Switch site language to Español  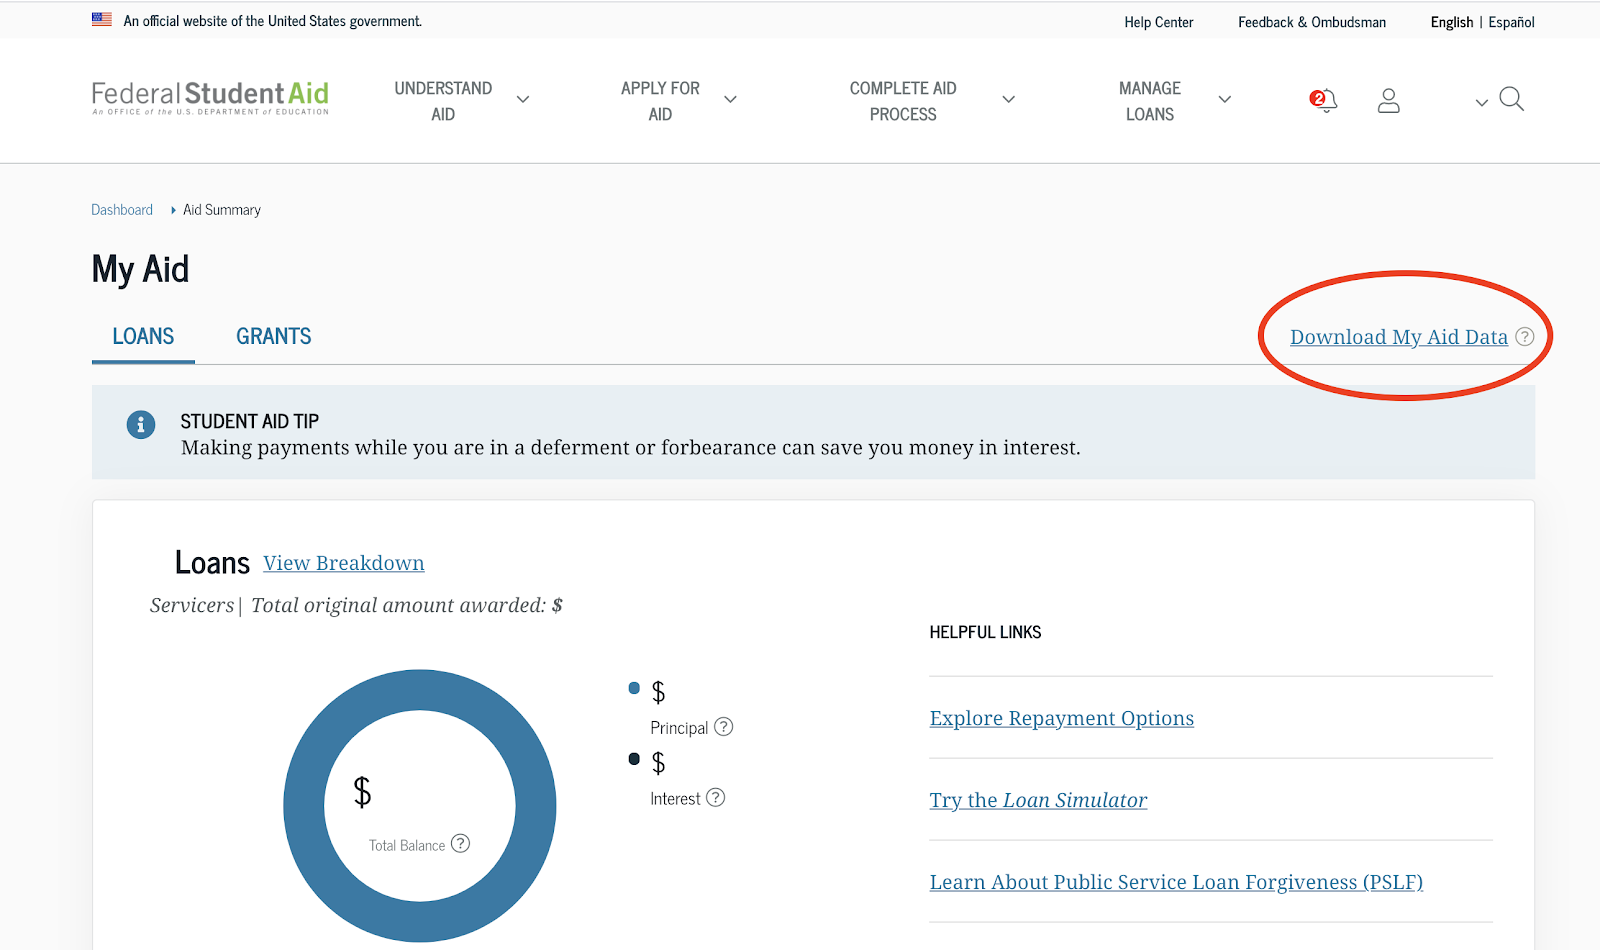1511,22
